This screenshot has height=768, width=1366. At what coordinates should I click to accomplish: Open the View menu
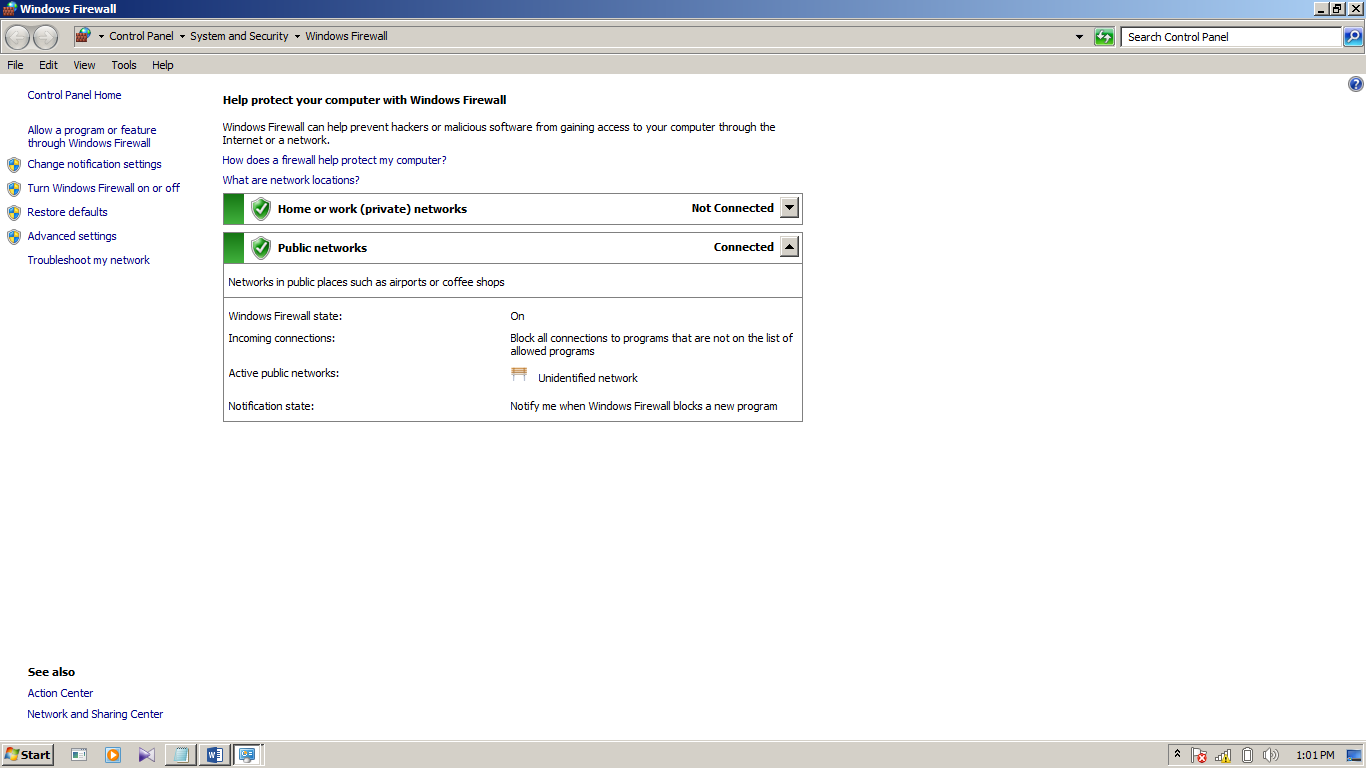[84, 65]
